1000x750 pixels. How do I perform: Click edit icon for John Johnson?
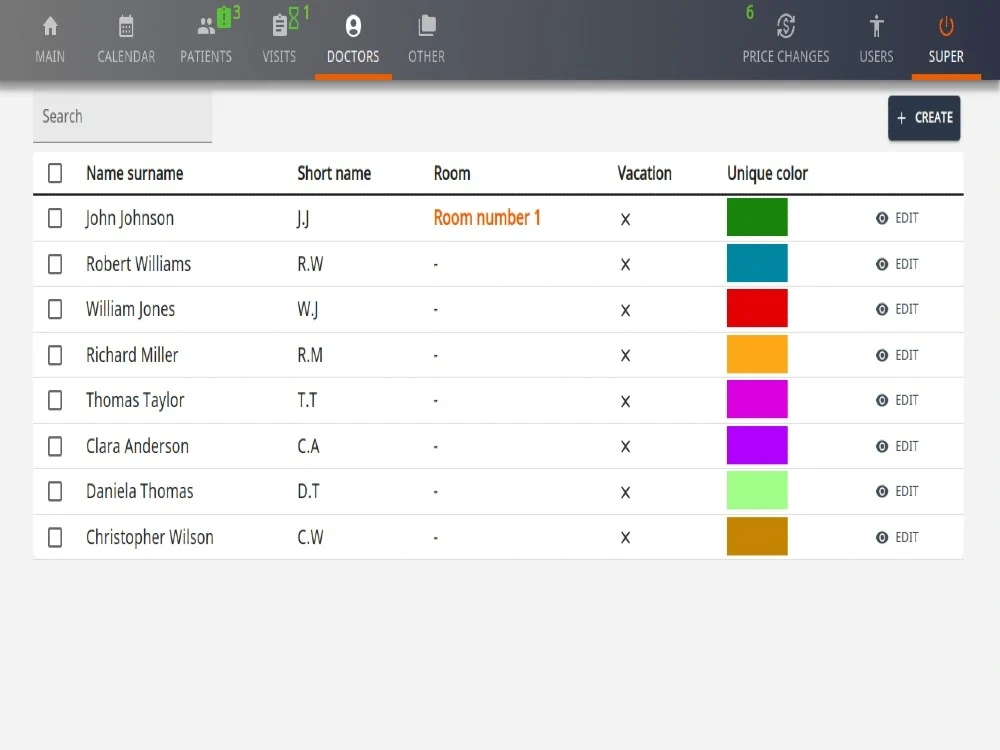point(881,218)
